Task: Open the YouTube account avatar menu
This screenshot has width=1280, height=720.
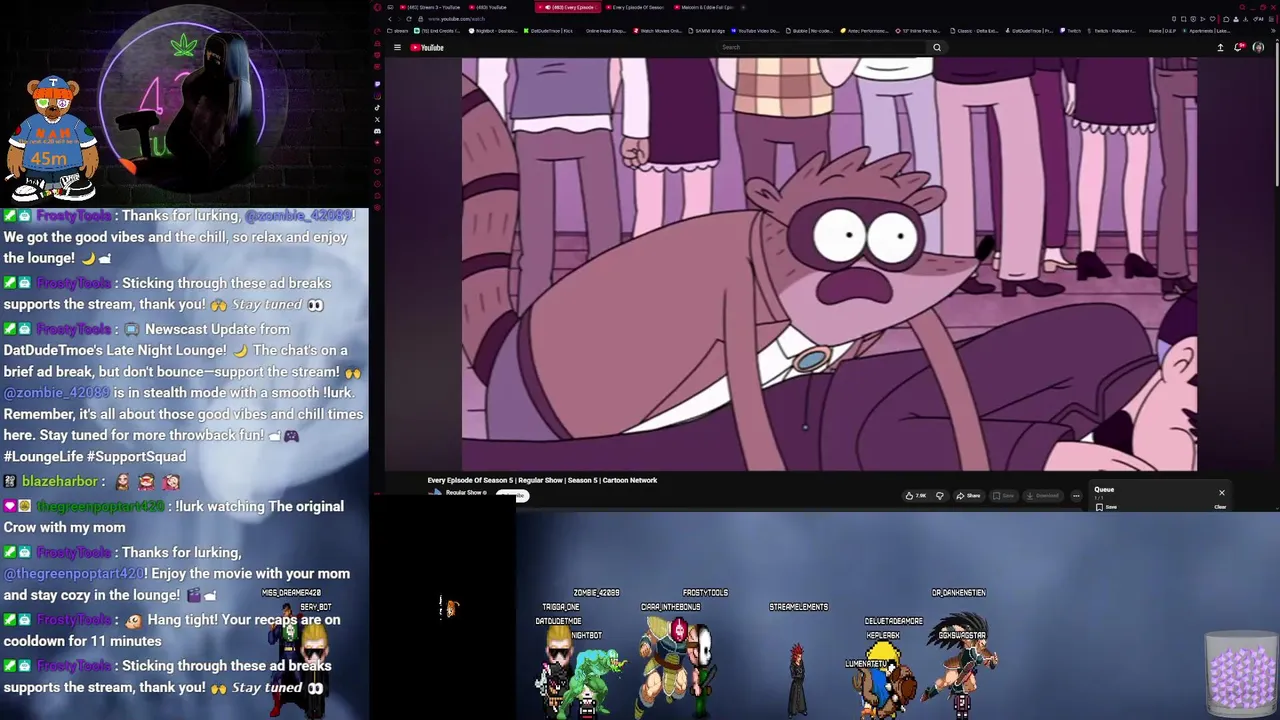Action: tap(1258, 47)
